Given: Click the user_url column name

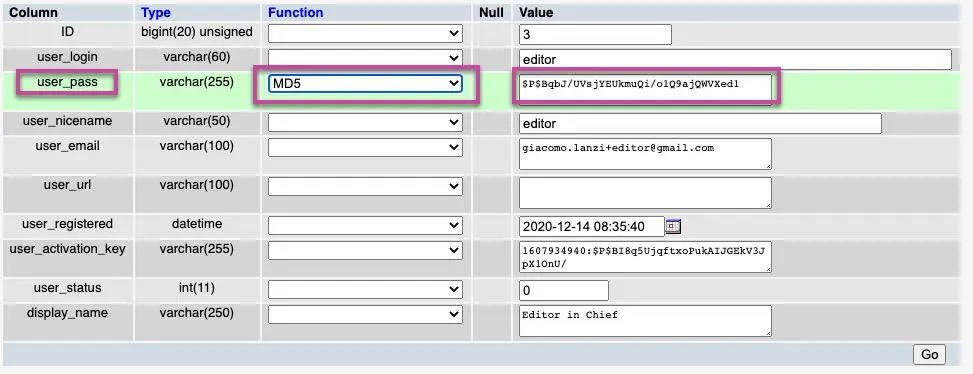Looking at the screenshot, I should (68, 184).
